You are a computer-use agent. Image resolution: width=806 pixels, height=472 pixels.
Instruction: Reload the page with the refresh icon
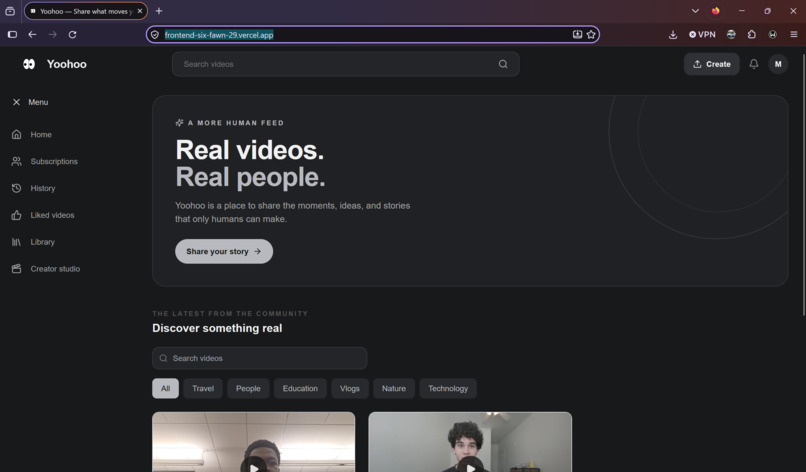click(72, 34)
